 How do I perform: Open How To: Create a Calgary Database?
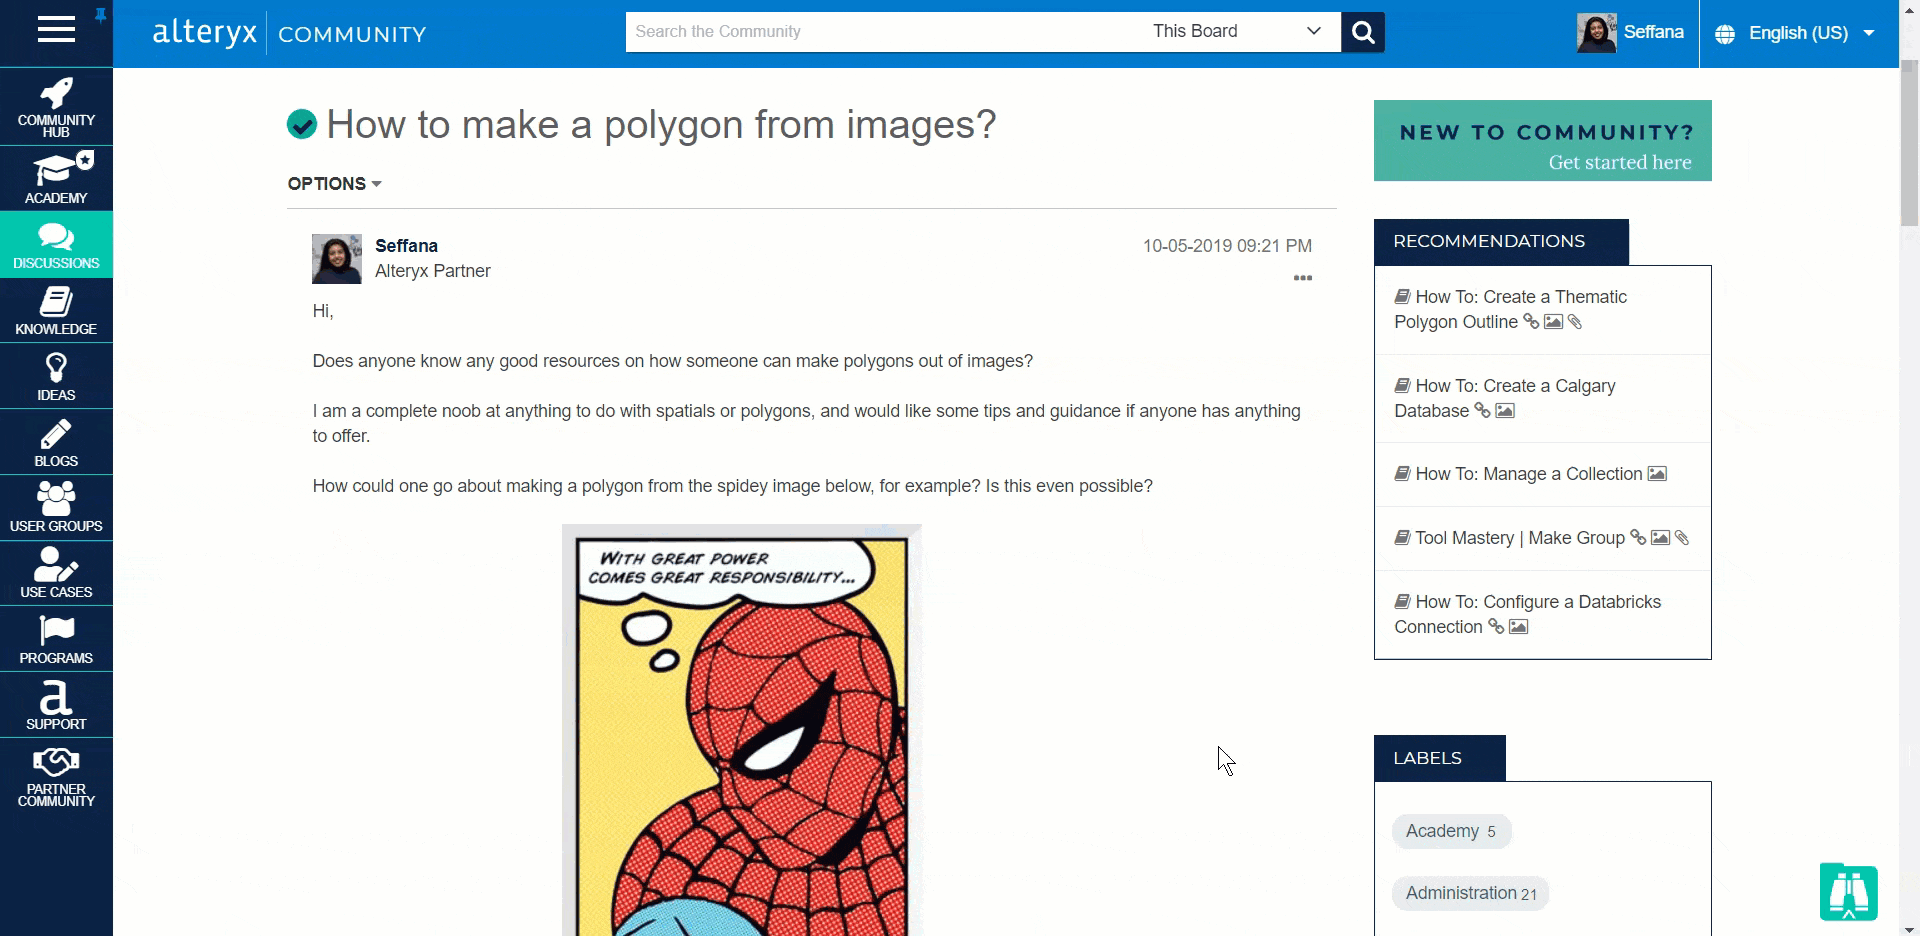coord(1504,398)
